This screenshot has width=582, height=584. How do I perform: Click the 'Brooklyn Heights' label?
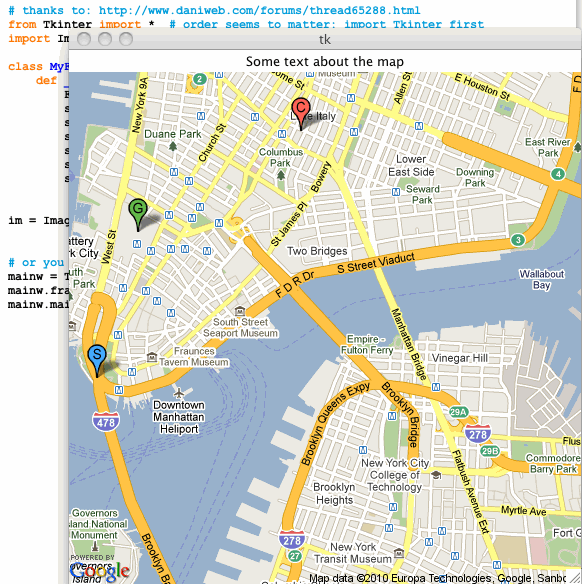pos(334,493)
